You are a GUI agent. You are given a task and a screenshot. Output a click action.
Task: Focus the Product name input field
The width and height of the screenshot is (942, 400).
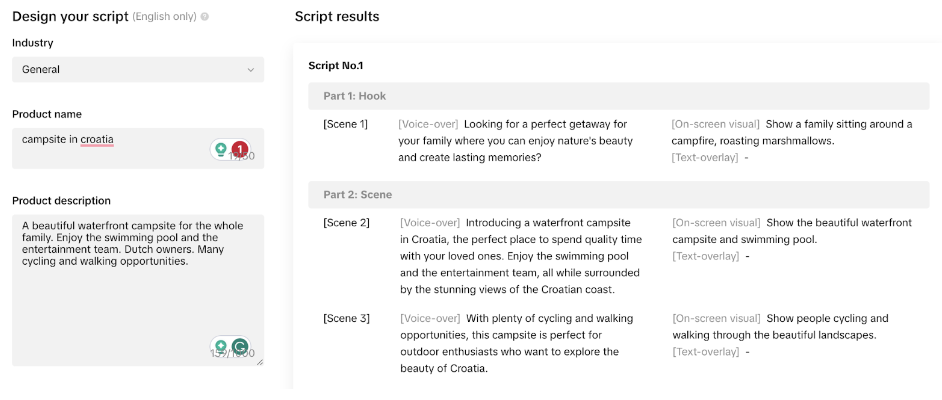point(138,148)
